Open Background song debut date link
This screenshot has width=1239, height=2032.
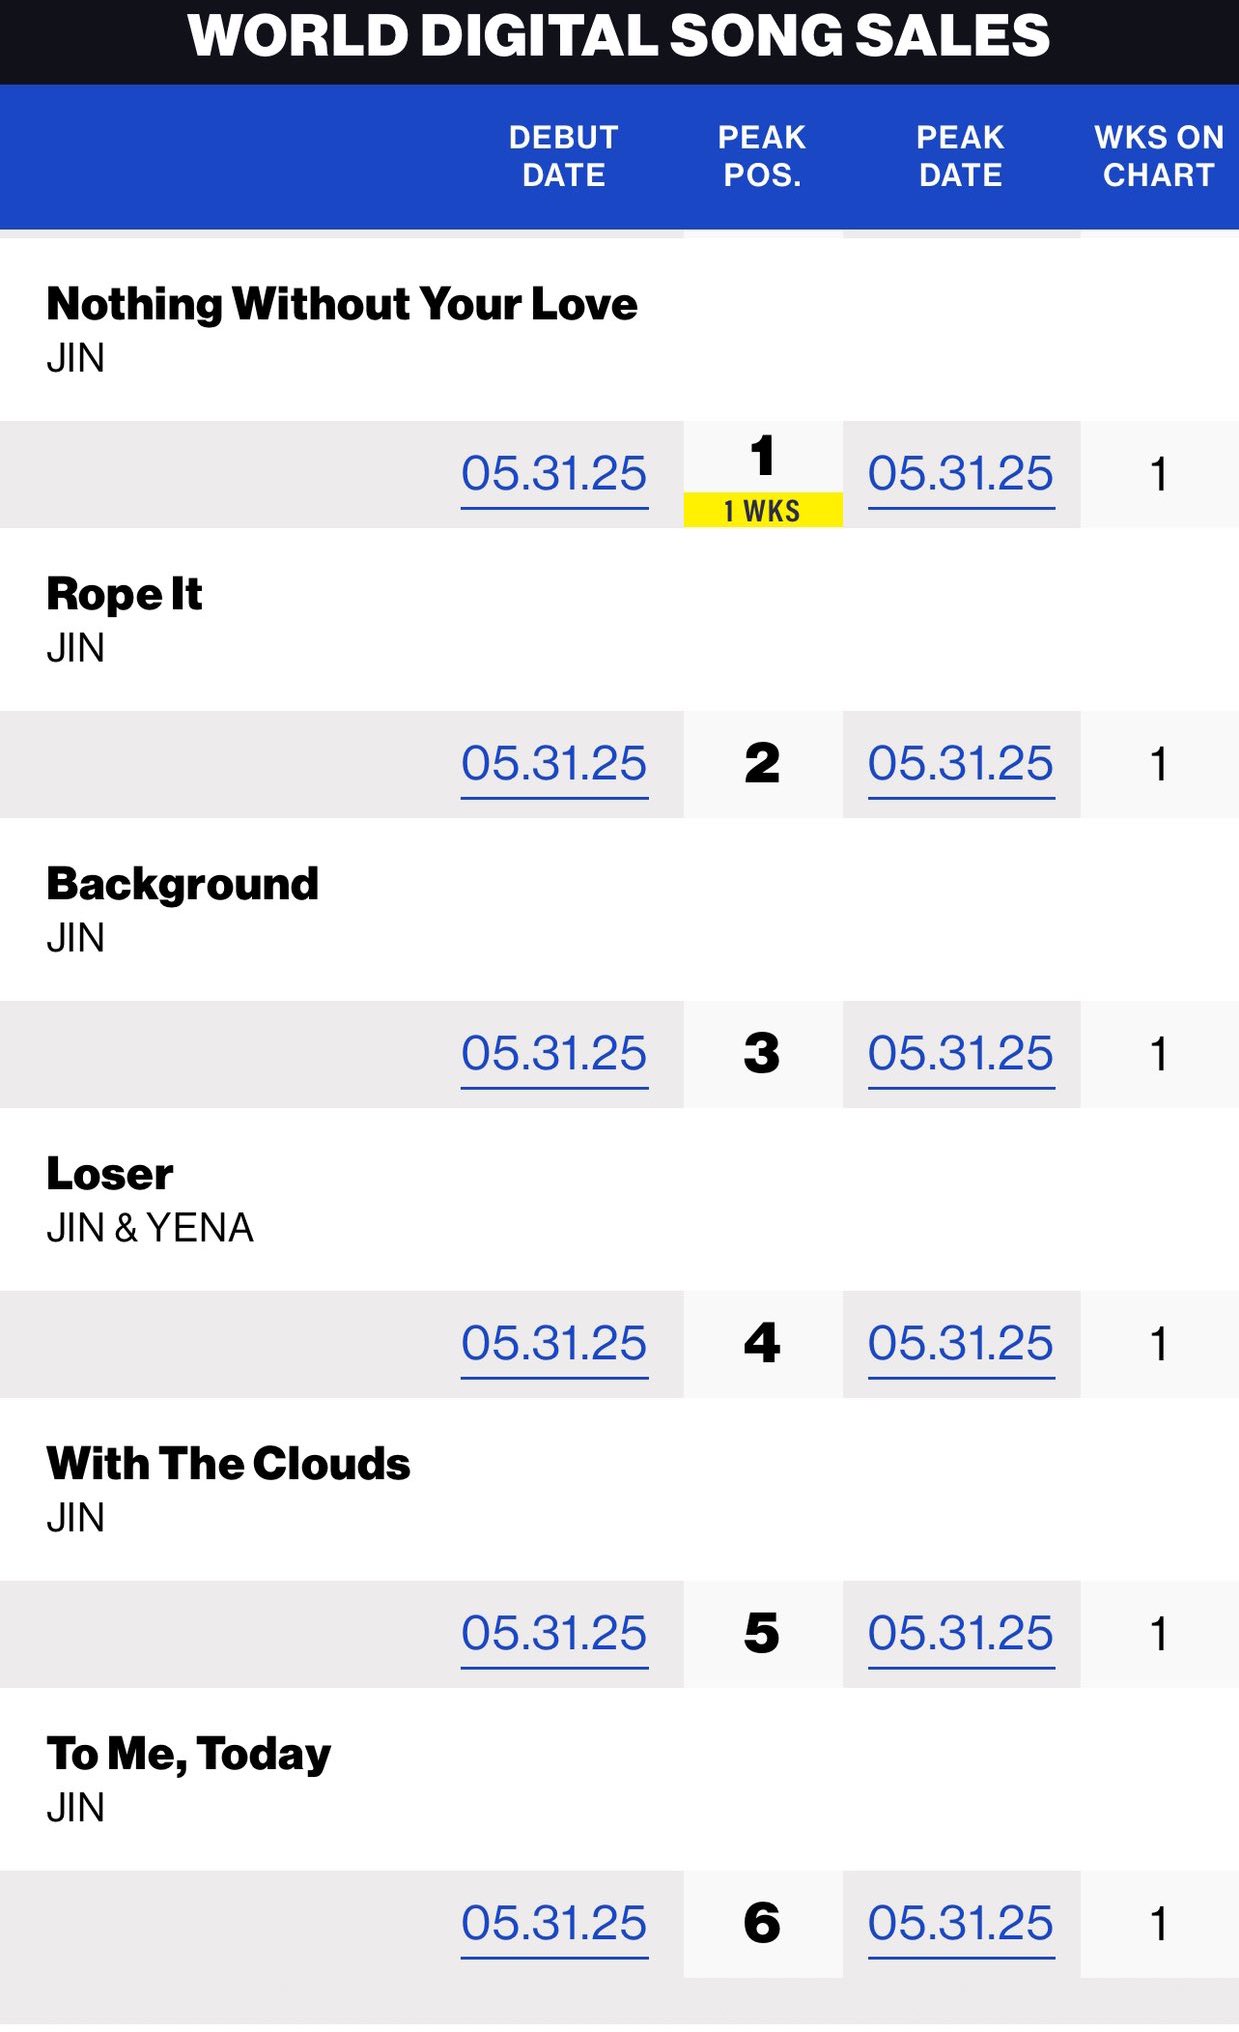pyautogui.click(x=554, y=1054)
